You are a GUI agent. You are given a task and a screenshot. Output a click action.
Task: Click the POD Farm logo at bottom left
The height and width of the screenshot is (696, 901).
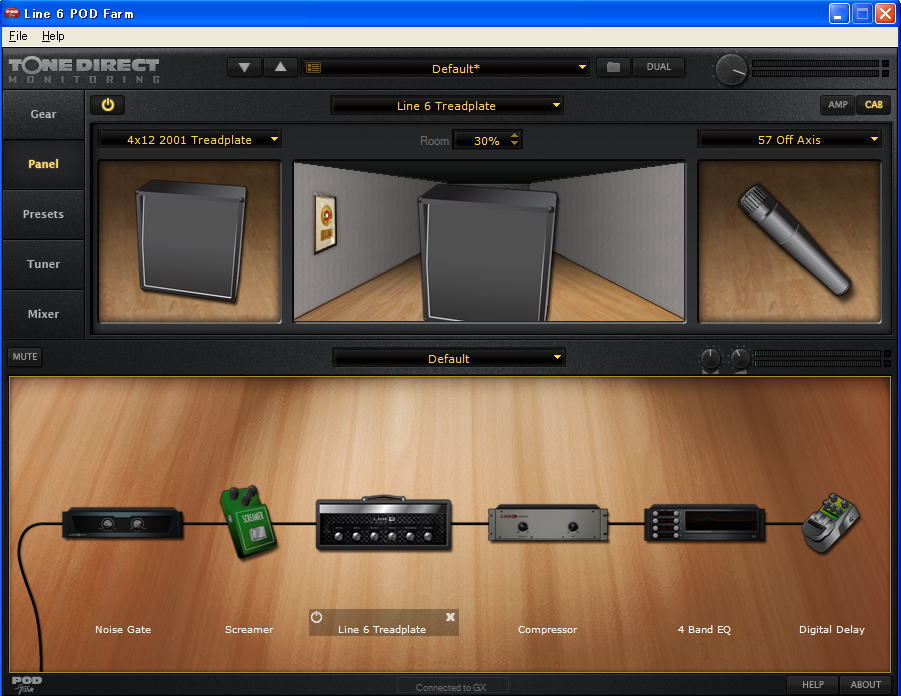tap(26, 684)
